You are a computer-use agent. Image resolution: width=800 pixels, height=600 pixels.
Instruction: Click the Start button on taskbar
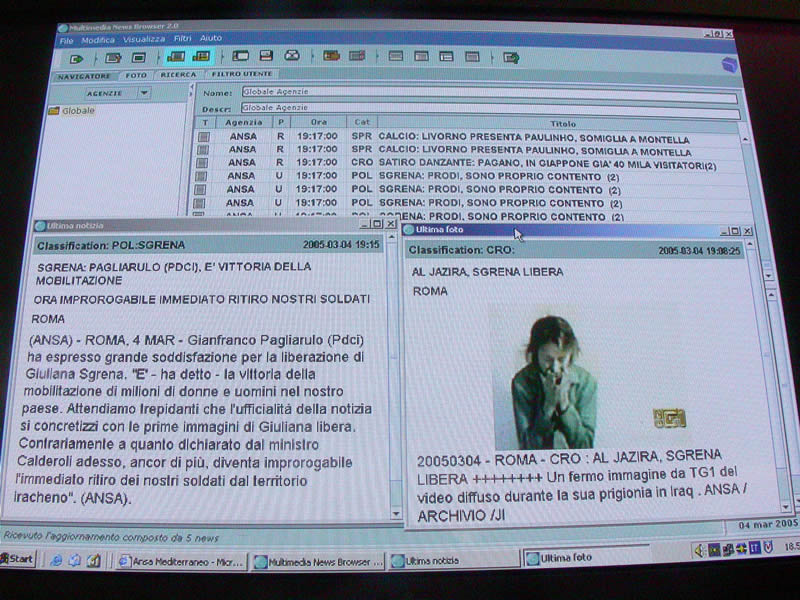click(x=17, y=559)
